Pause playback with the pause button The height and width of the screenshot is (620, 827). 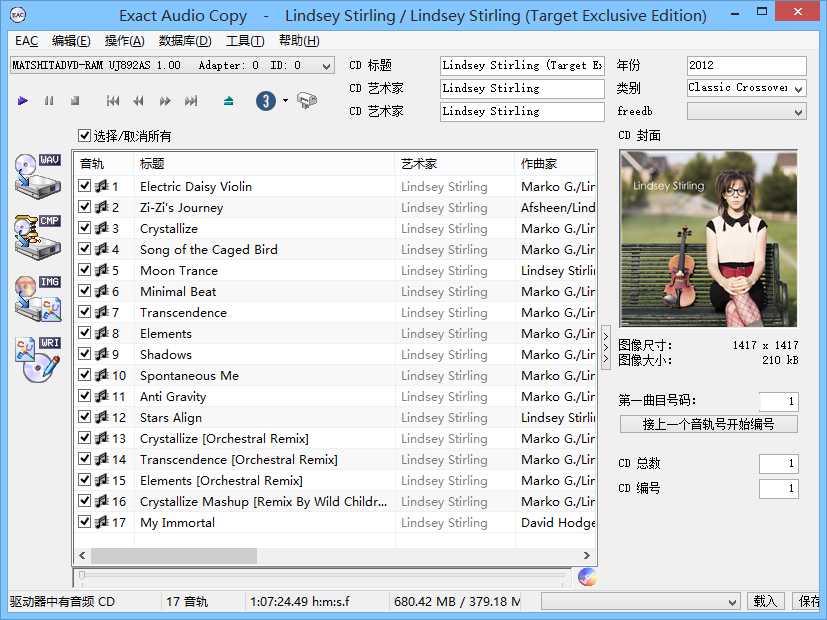(x=49, y=100)
